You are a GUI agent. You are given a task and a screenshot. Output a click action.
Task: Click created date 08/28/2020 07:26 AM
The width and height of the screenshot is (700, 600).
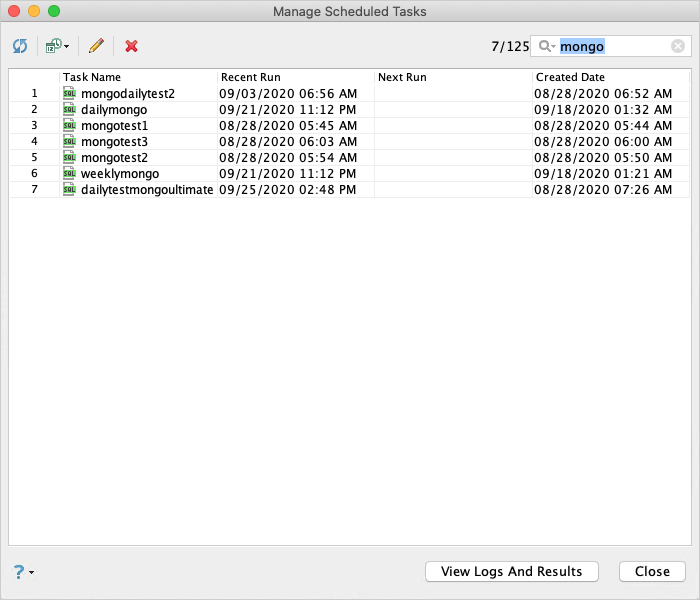click(x=603, y=190)
